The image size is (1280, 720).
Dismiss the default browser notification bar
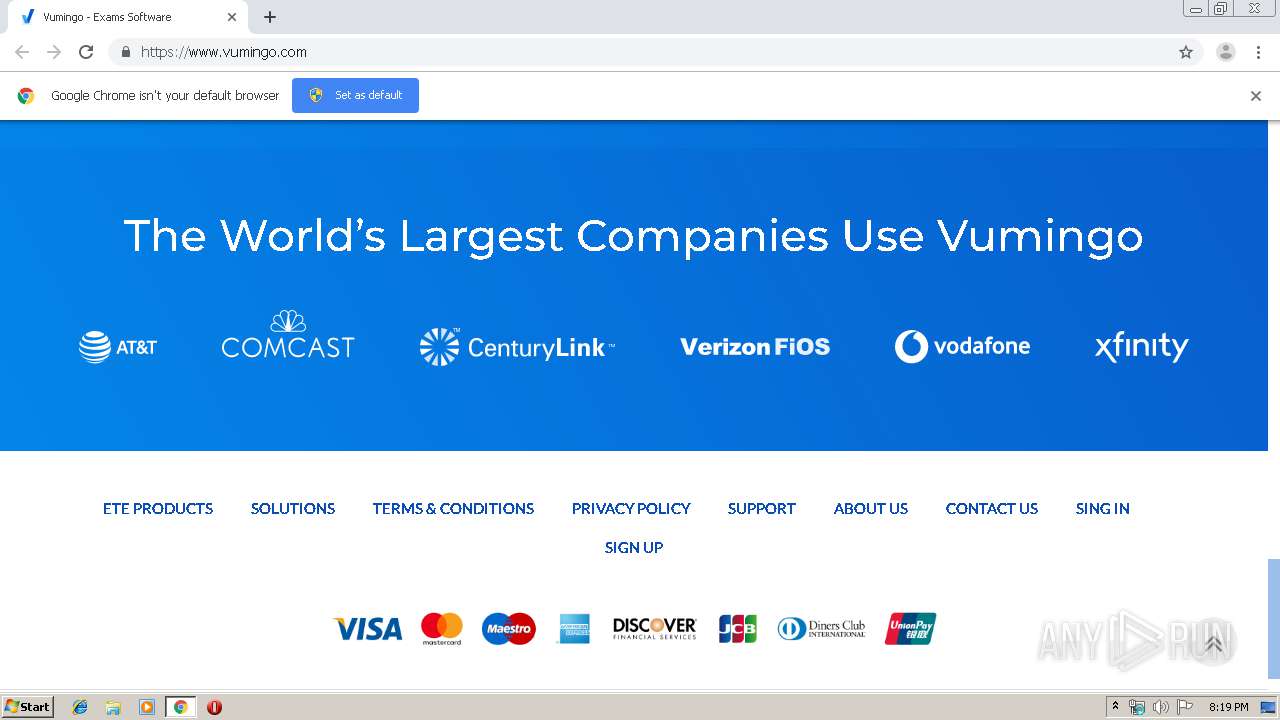click(1256, 96)
